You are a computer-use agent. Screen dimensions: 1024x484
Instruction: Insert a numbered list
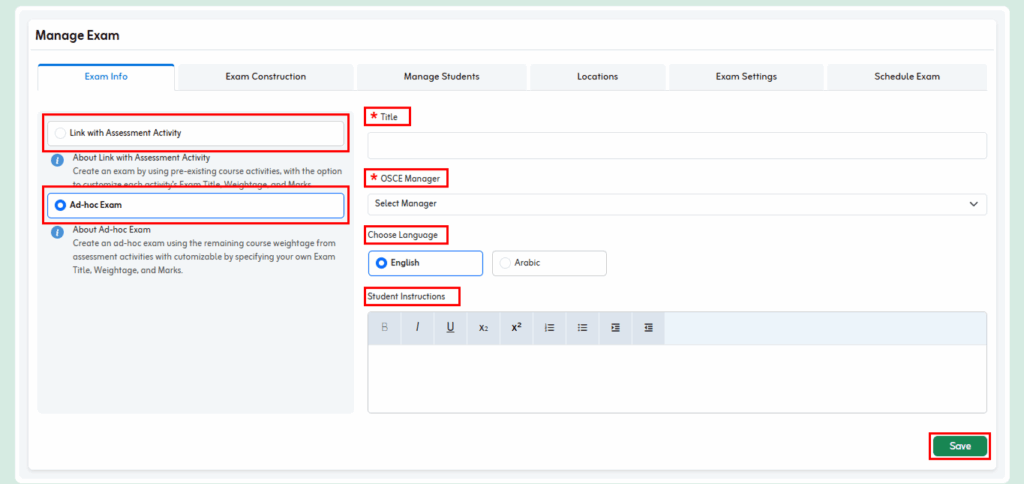tap(549, 327)
